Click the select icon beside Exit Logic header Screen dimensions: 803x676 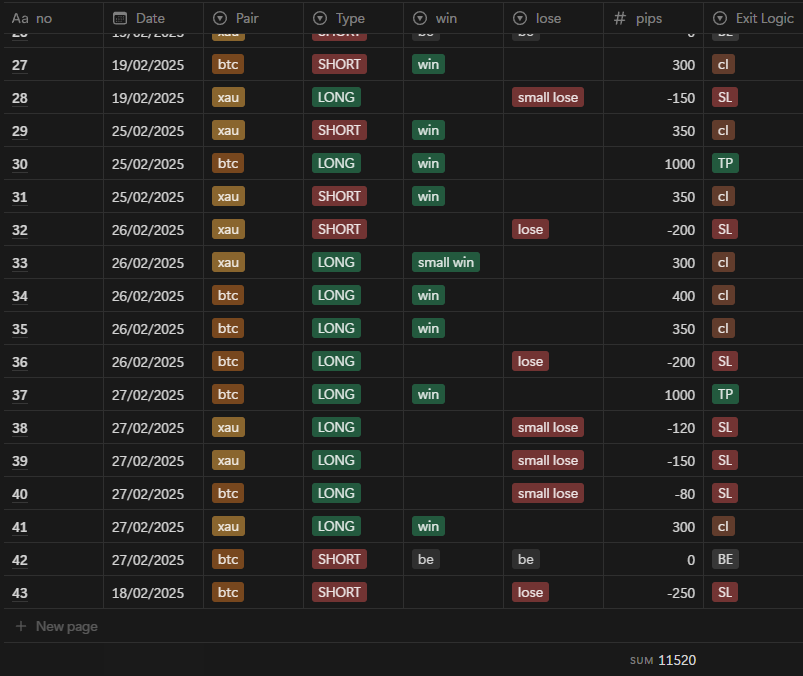720,18
